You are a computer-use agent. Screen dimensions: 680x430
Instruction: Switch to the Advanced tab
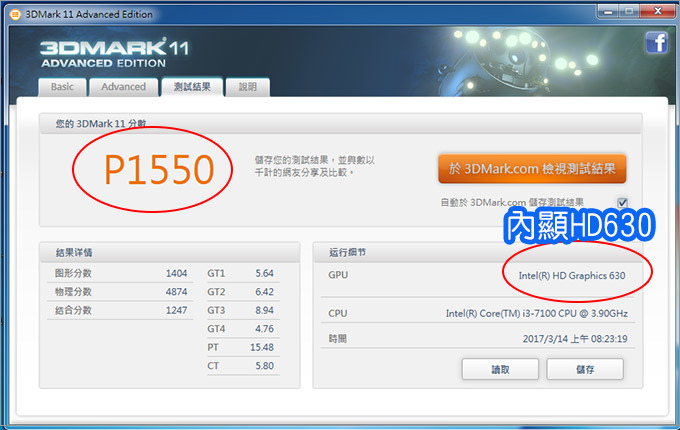124,87
